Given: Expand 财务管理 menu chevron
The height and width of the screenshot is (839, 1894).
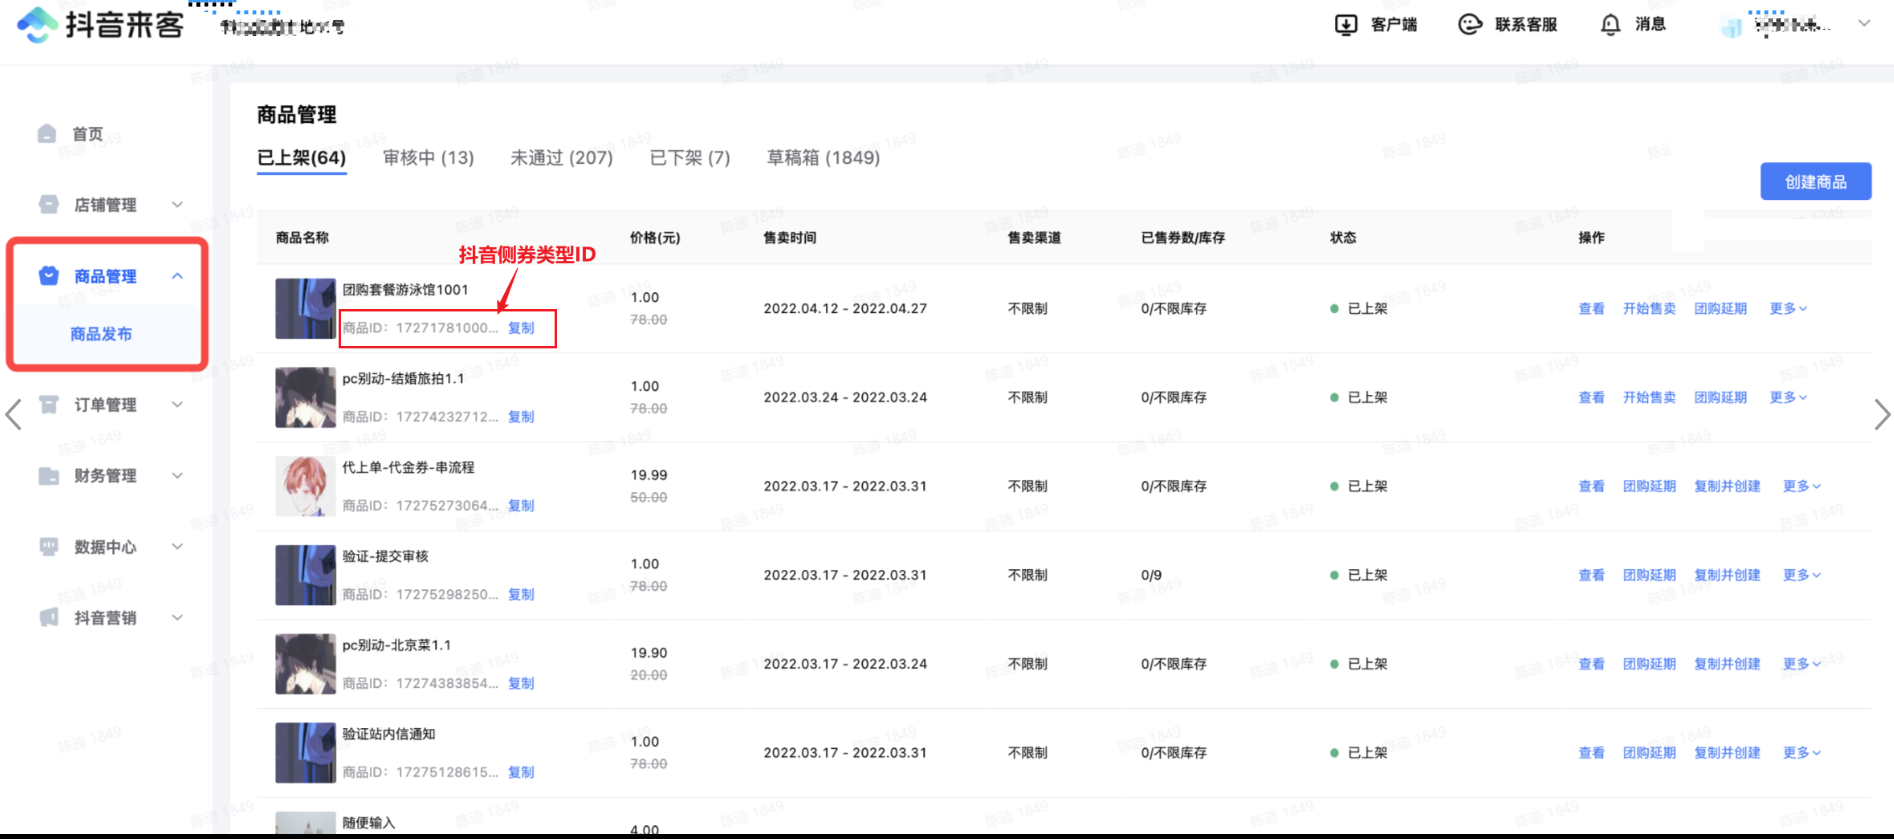Looking at the screenshot, I should pos(177,475).
